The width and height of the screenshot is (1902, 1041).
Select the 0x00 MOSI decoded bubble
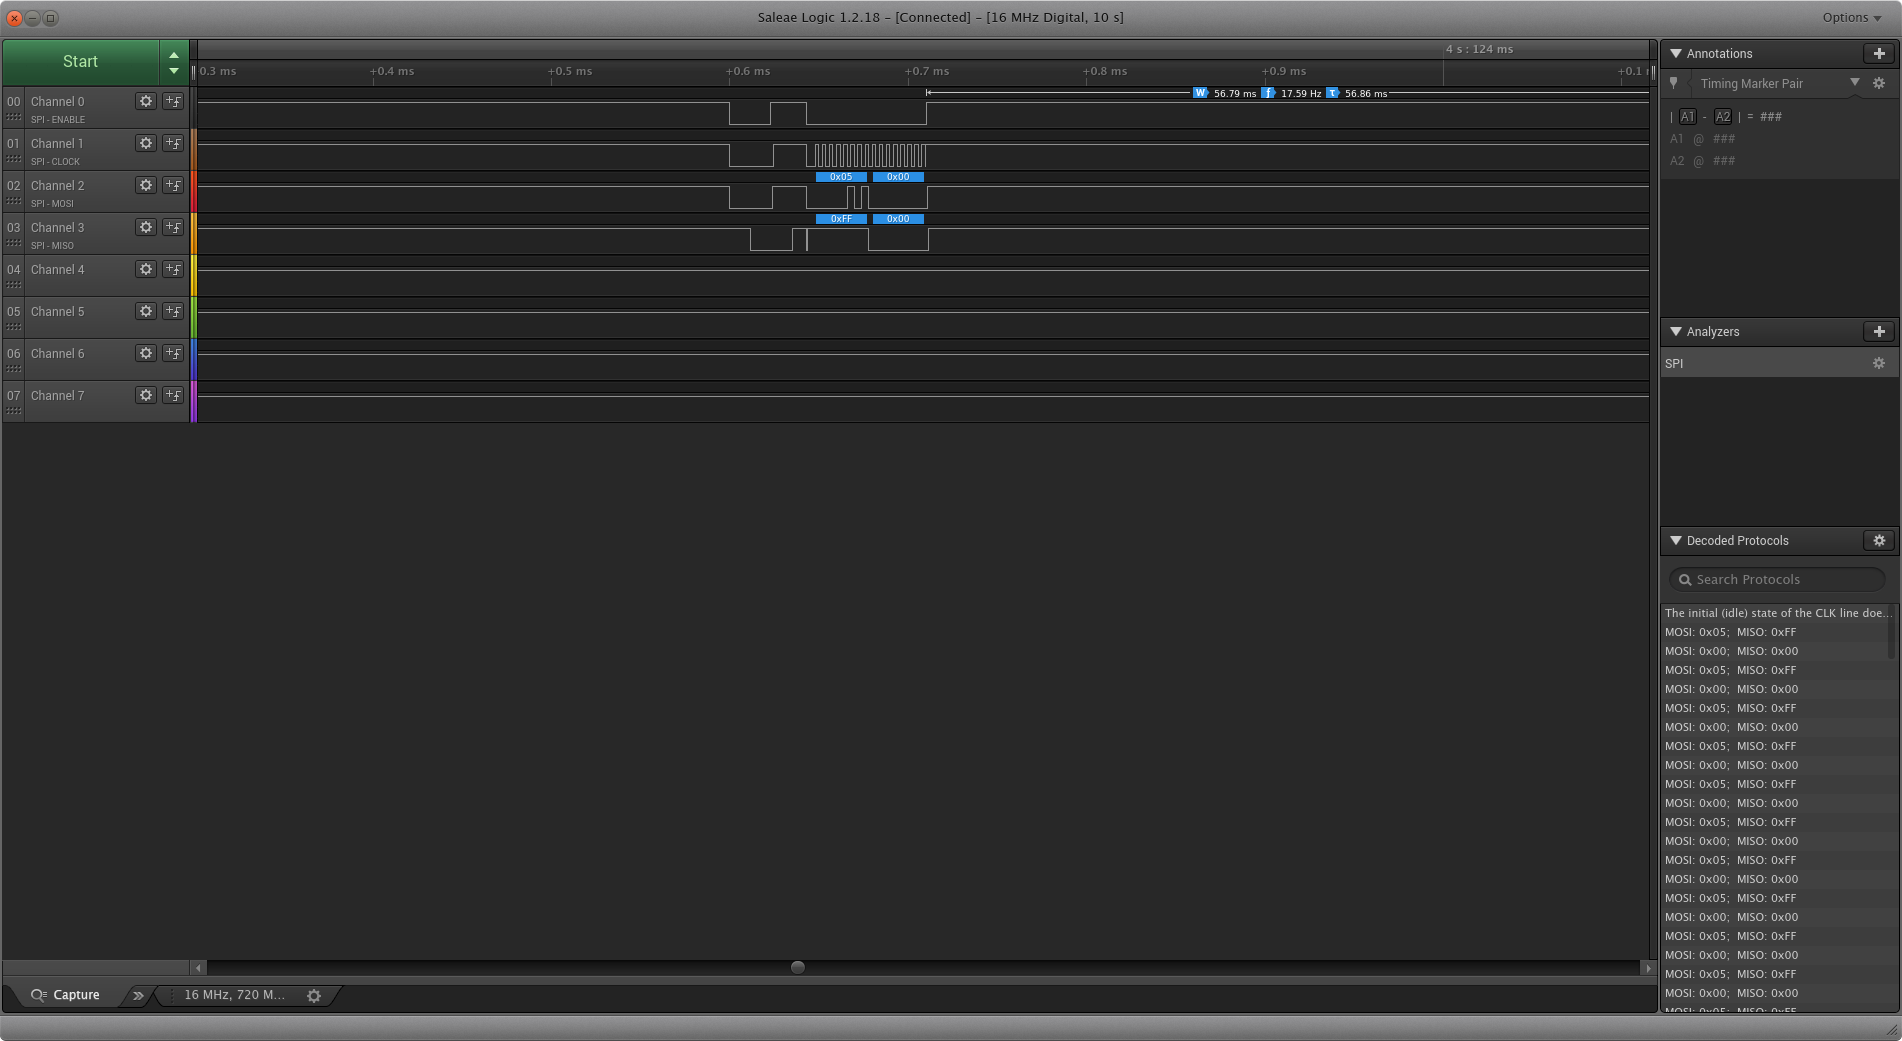pos(898,177)
